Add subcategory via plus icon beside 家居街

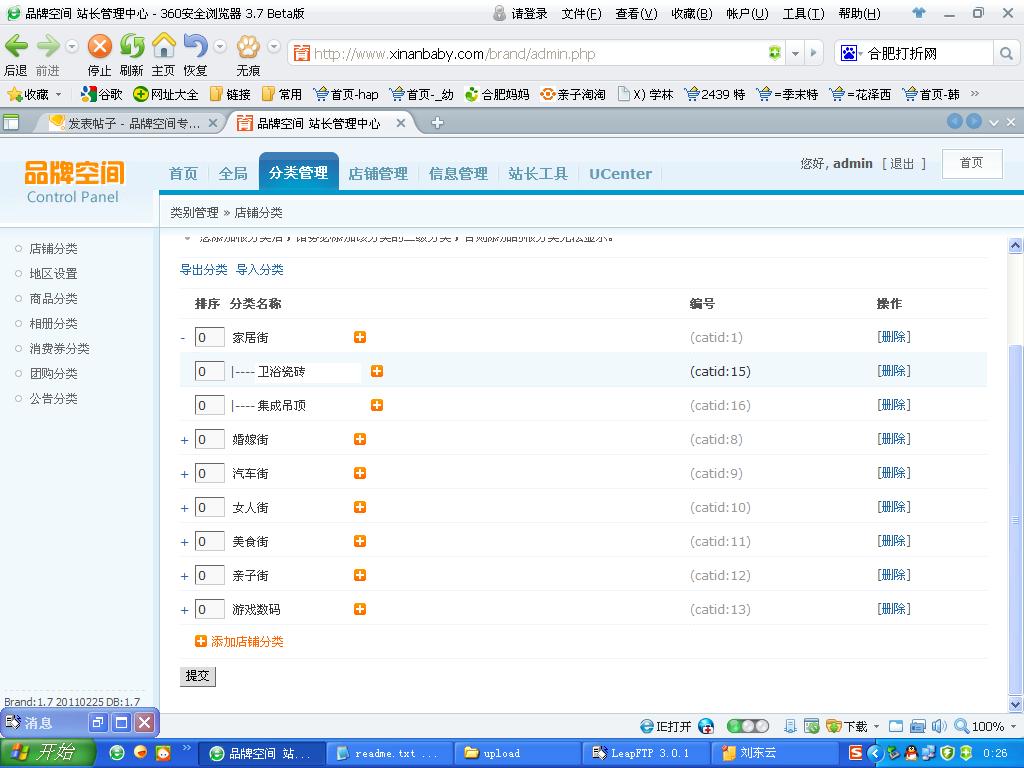[x=360, y=337]
